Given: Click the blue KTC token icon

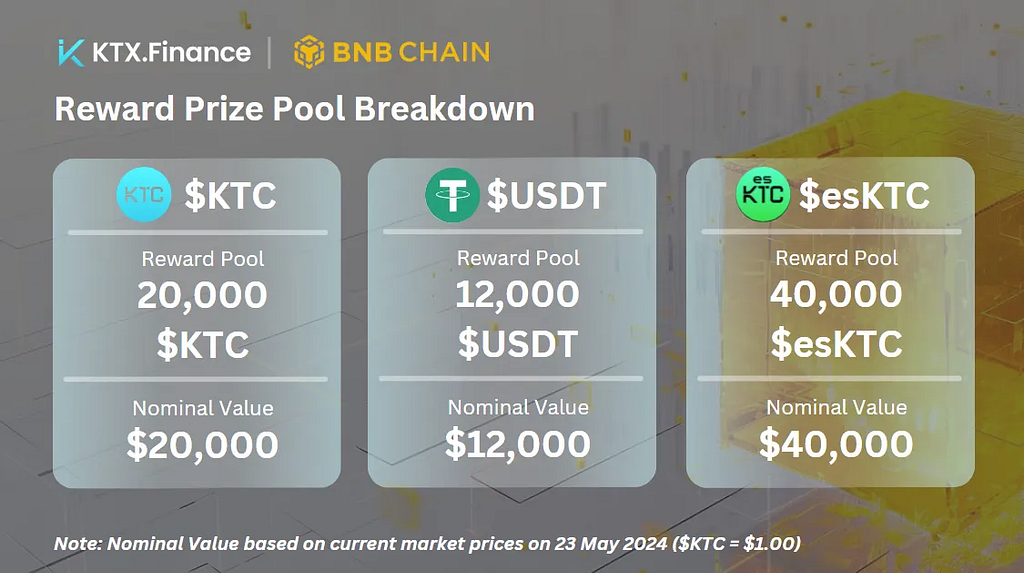Looking at the screenshot, I should pos(144,195).
